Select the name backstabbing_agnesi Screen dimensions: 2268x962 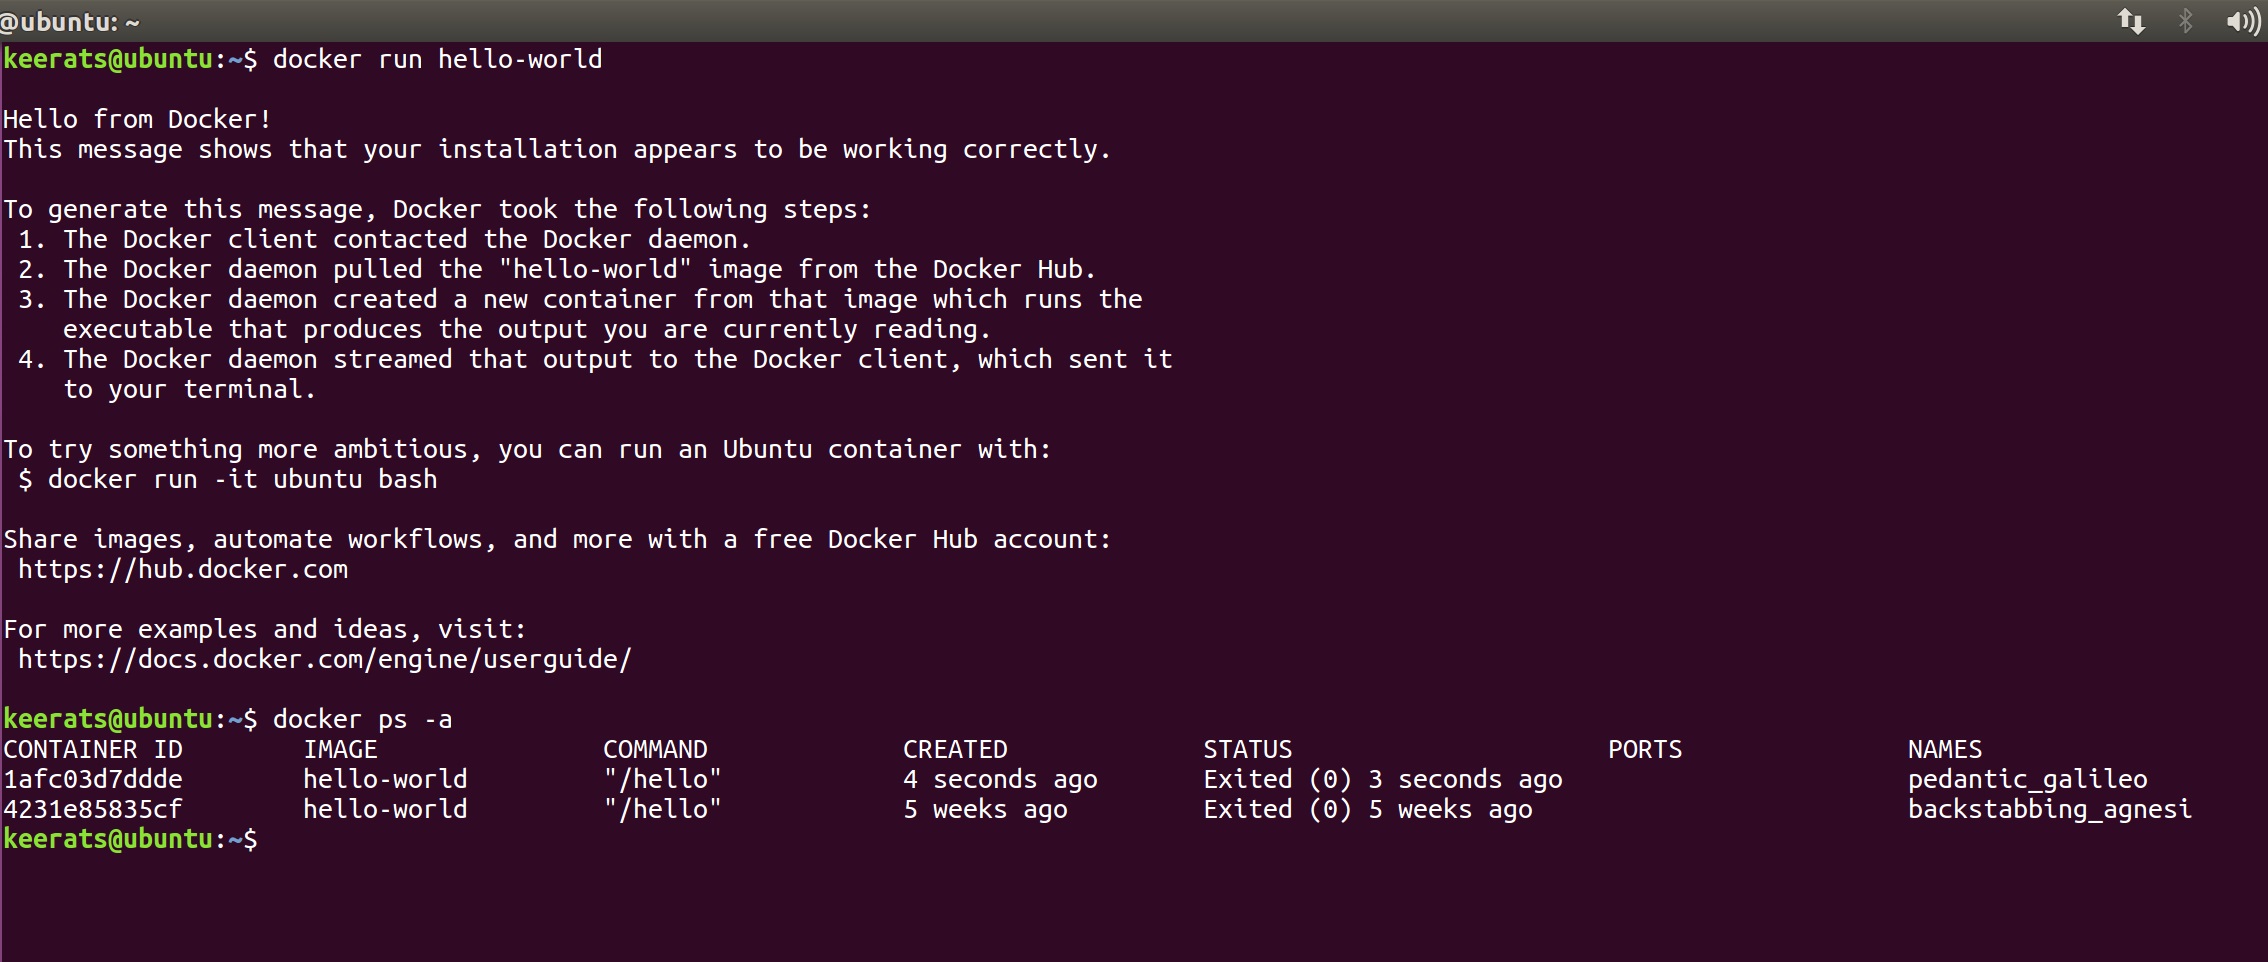2049,809
